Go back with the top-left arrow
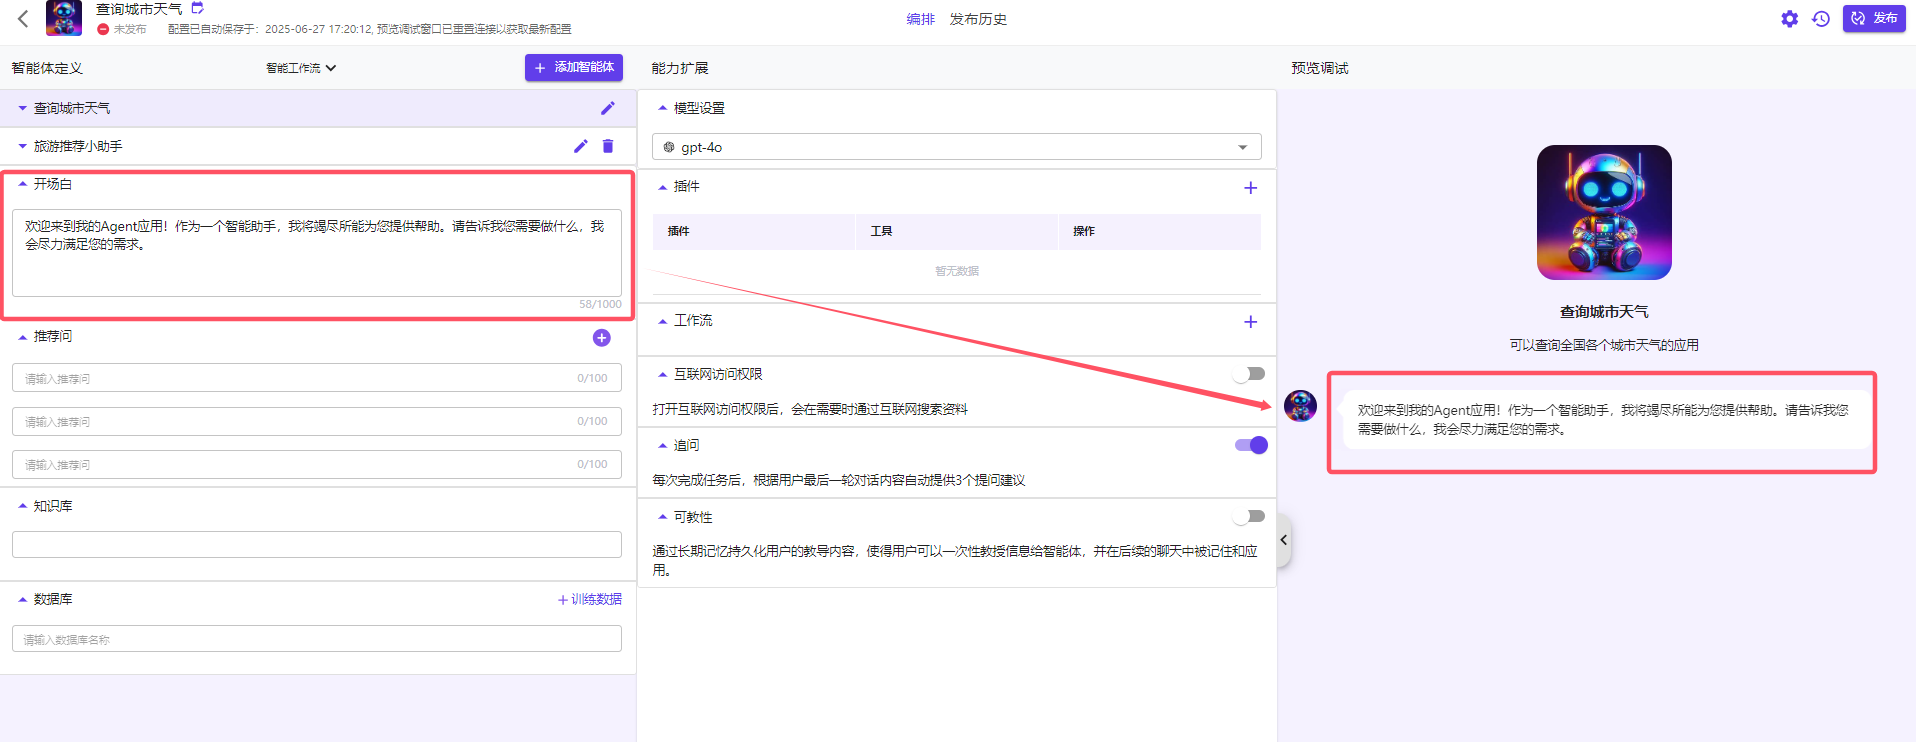Viewport: 1916px width, 742px height. [23, 18]
